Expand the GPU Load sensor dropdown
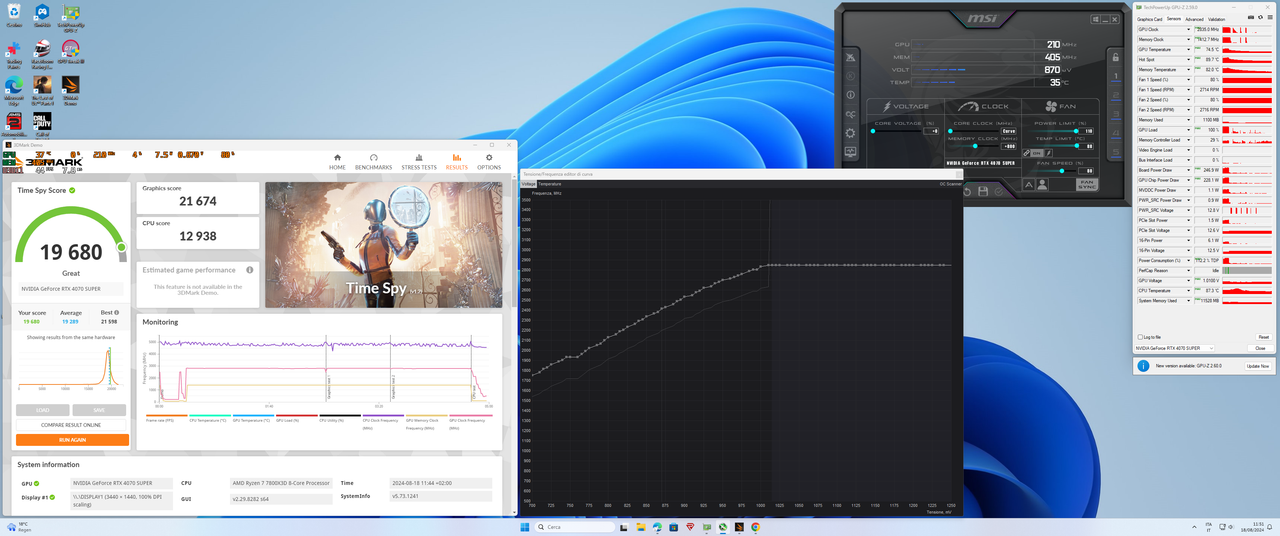1280x536 pixels. [1189, 130]
